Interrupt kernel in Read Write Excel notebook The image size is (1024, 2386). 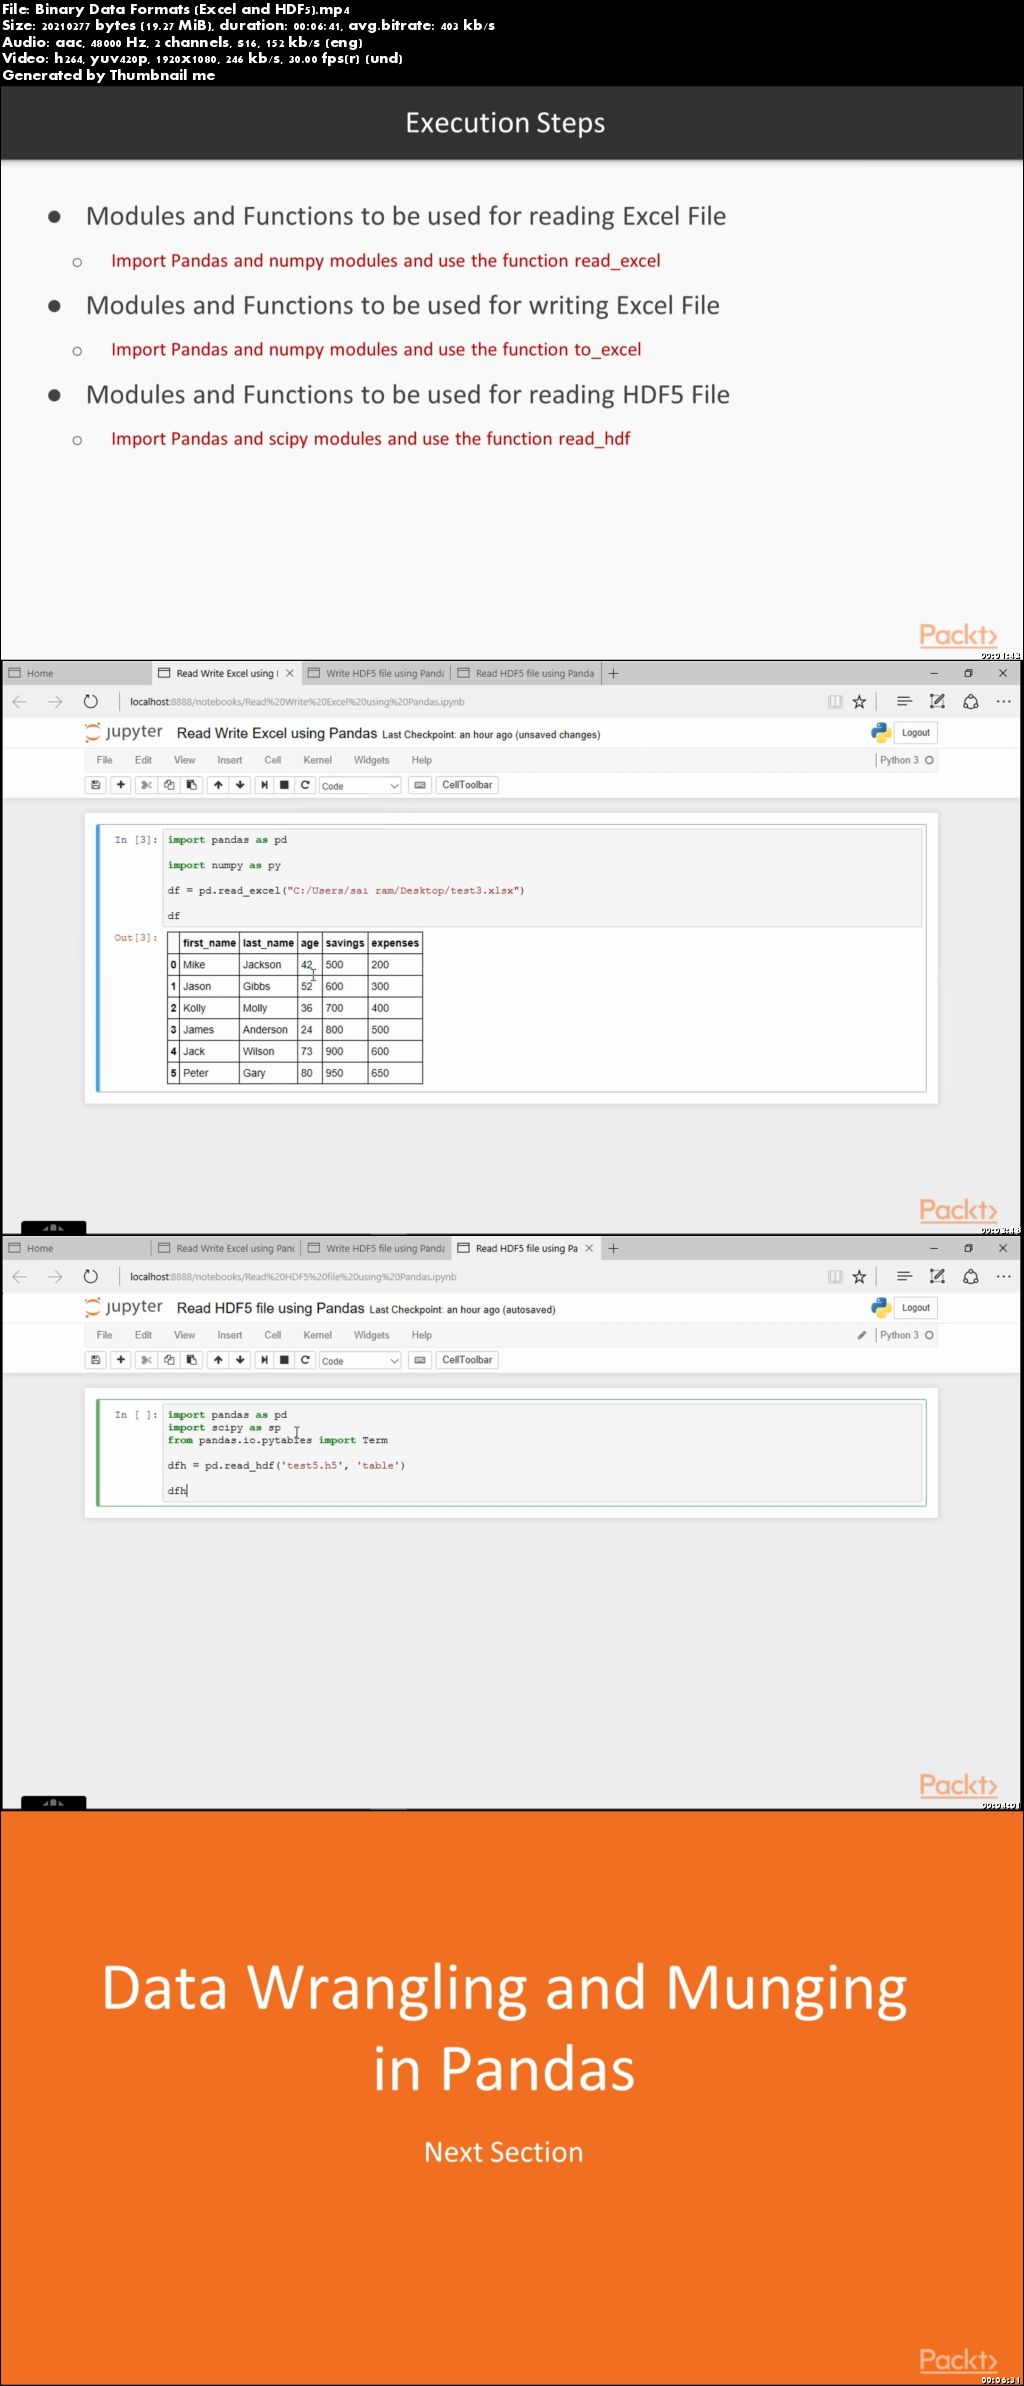click(x=285, y=785)
